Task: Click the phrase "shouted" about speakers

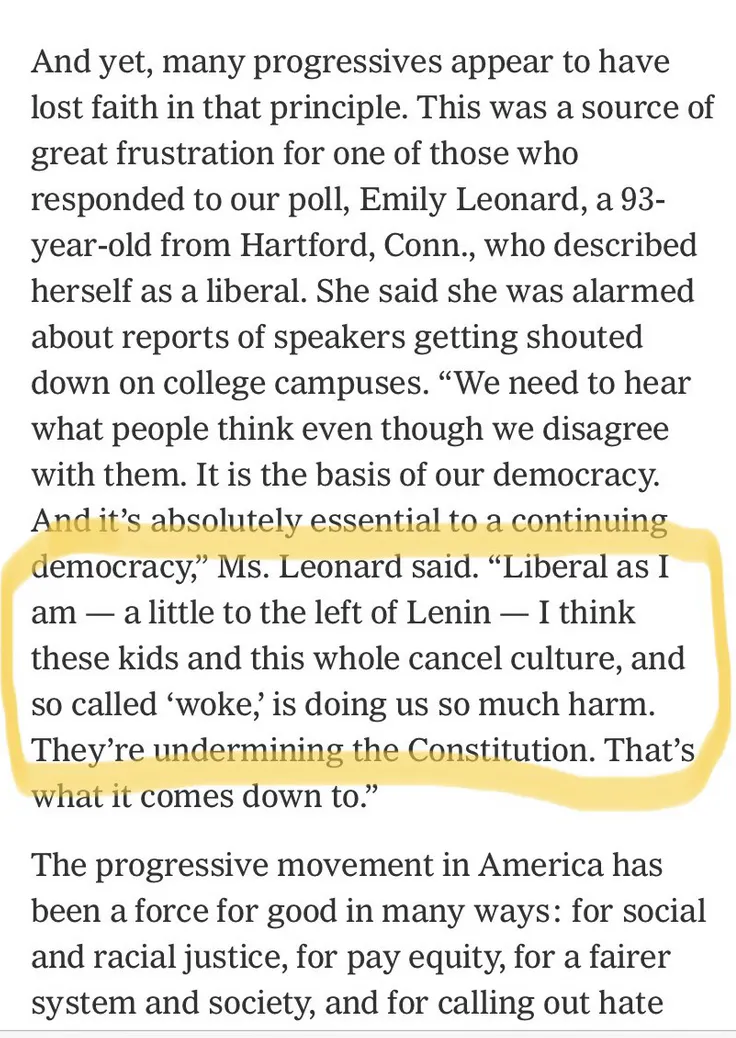Action: click(x=584, y=336)
